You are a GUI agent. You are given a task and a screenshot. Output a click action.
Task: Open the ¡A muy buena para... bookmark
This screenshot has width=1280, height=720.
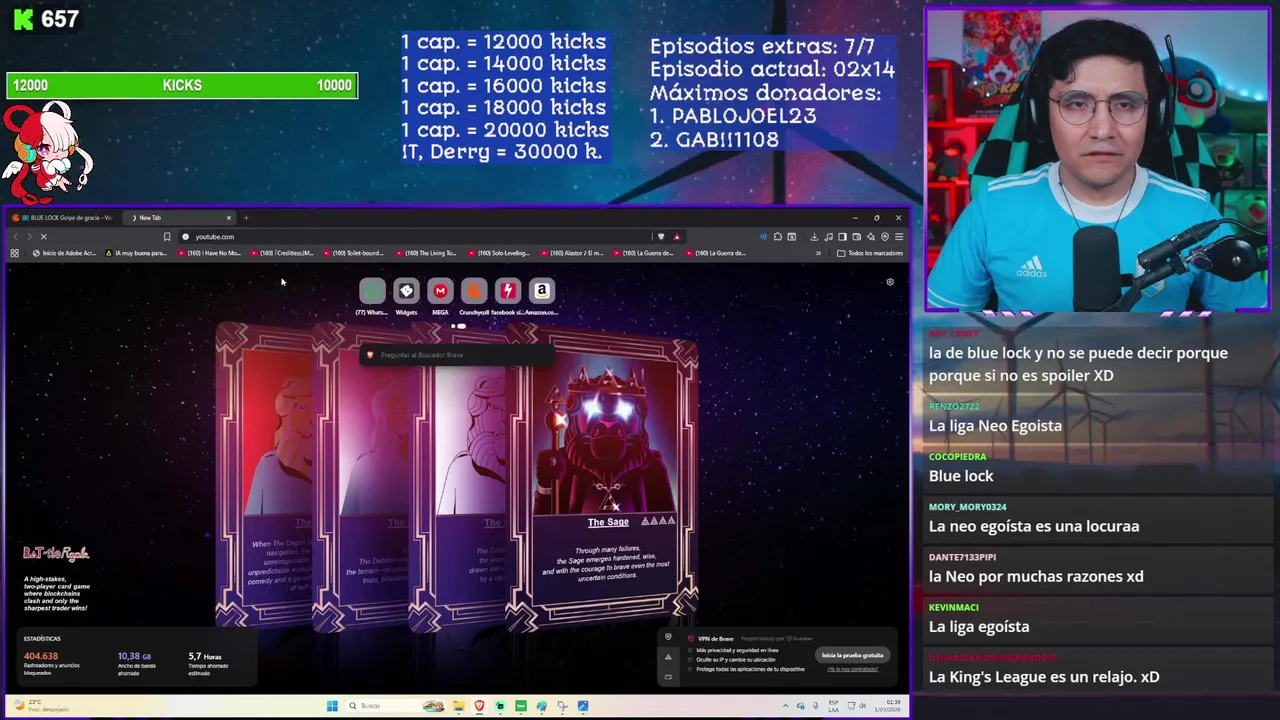[x=138, y=253]
